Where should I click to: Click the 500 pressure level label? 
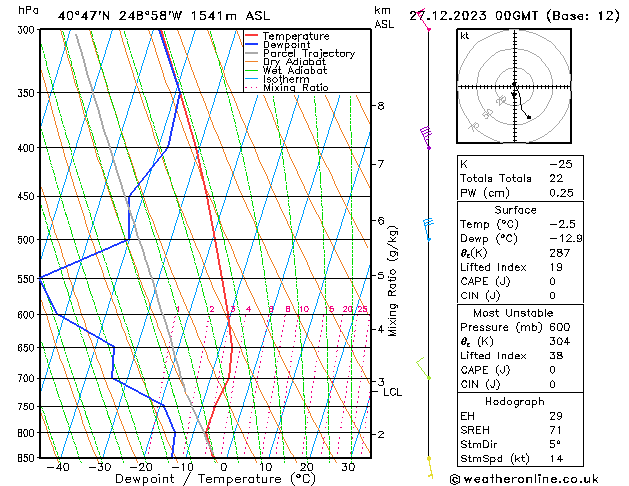coord(28,240)
